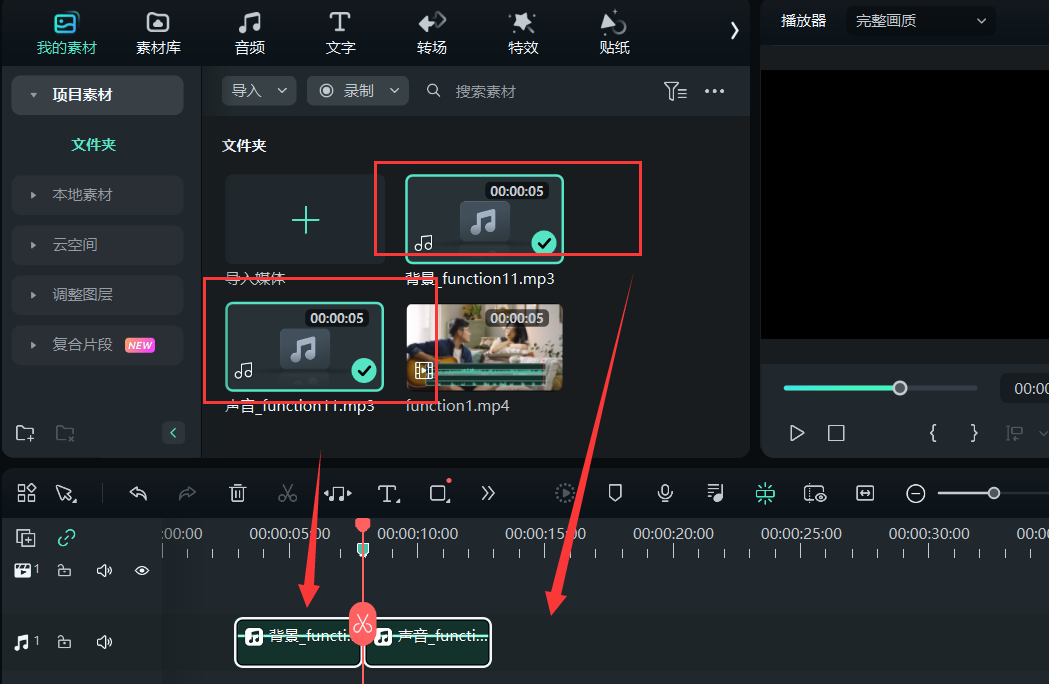
Task: Toggle the eye visibility icon on the video track
Action: pyautogui.click(x=141, y=569)
